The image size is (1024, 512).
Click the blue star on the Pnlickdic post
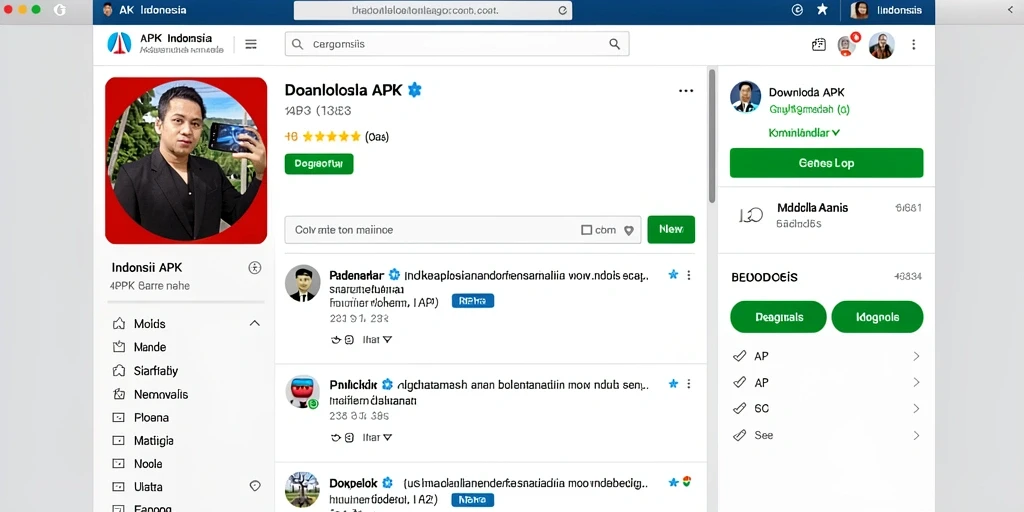coord(673,384)
